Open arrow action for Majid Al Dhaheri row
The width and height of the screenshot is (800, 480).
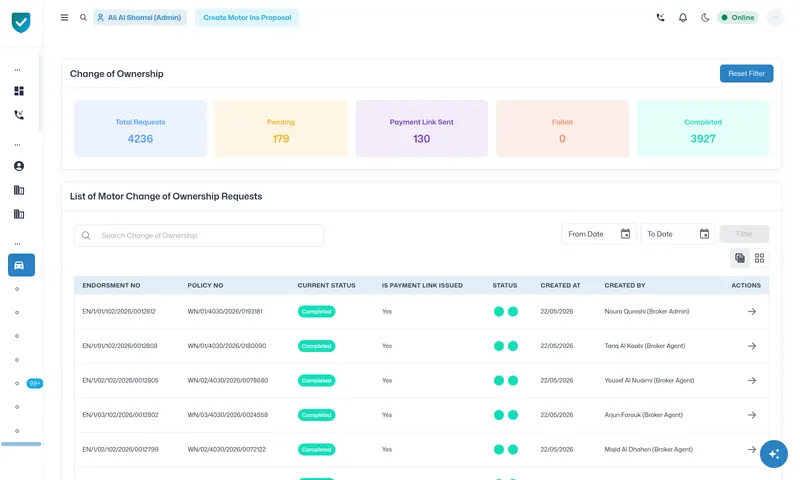point(752,449)
